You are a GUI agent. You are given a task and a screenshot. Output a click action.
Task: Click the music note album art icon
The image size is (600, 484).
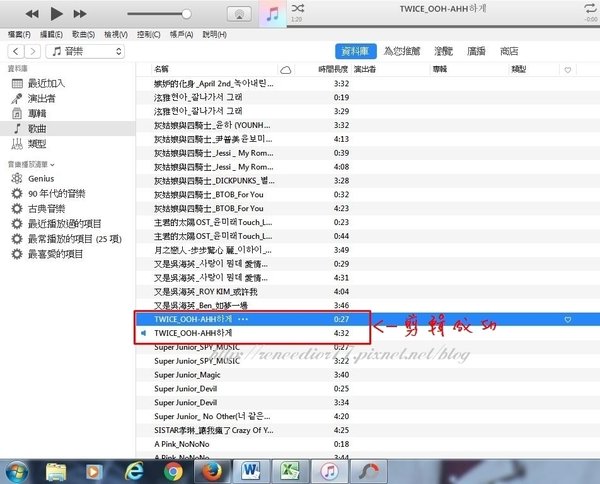[272, 14]
